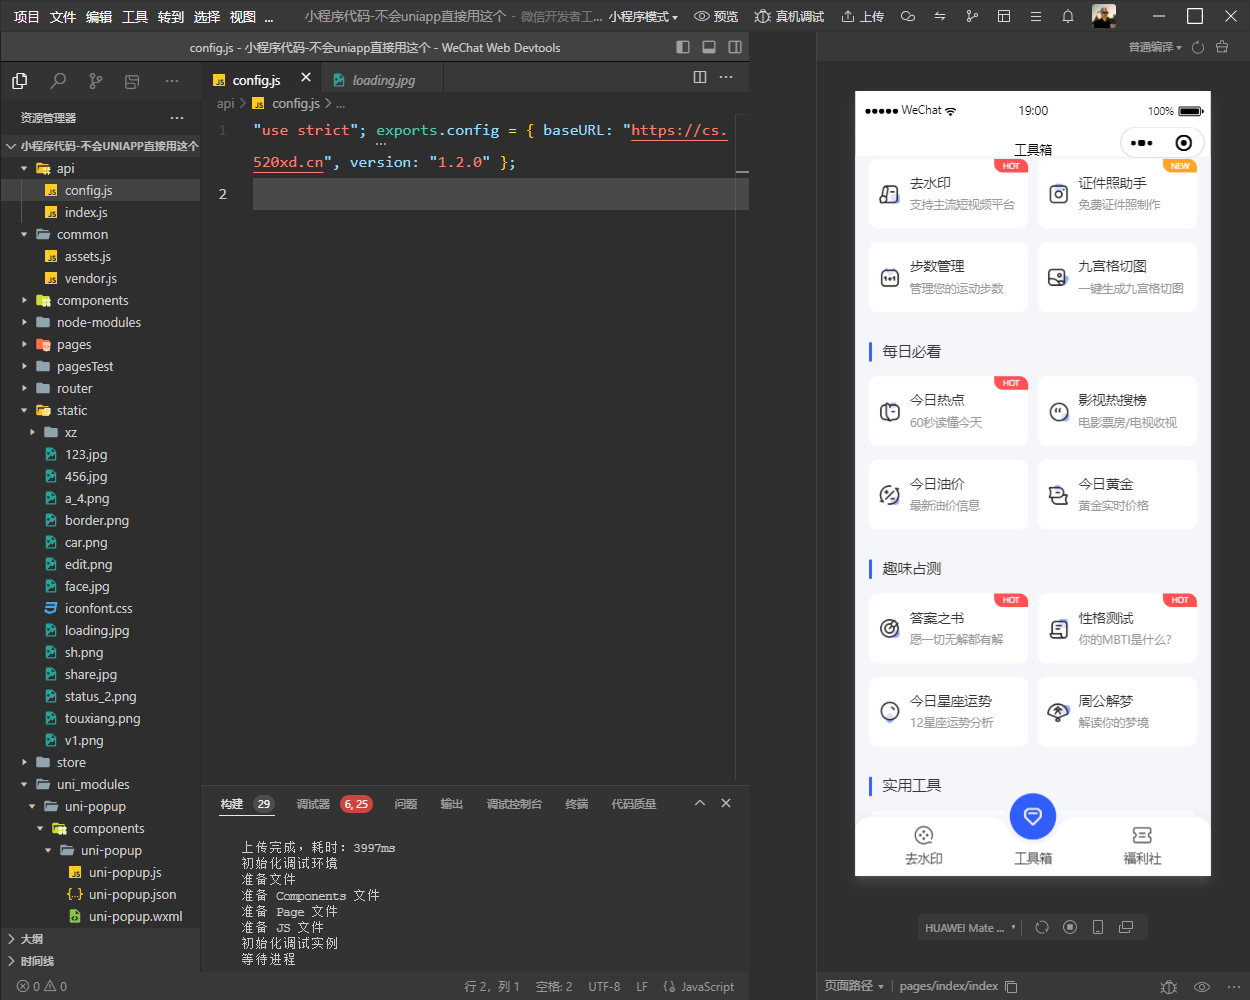The width and height of the screenshot is (1250, 1000).
Task: Tap the 去水印 card in simulator
Action: 948,194
